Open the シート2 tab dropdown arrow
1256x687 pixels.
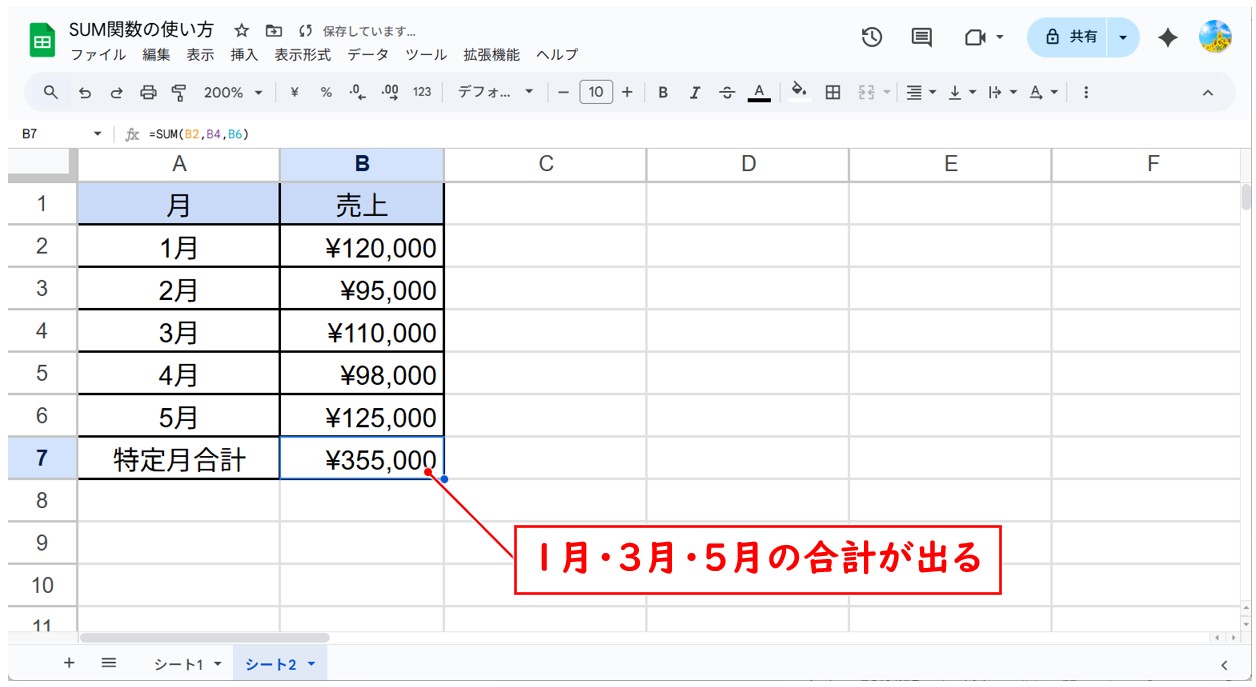(311, 664)
